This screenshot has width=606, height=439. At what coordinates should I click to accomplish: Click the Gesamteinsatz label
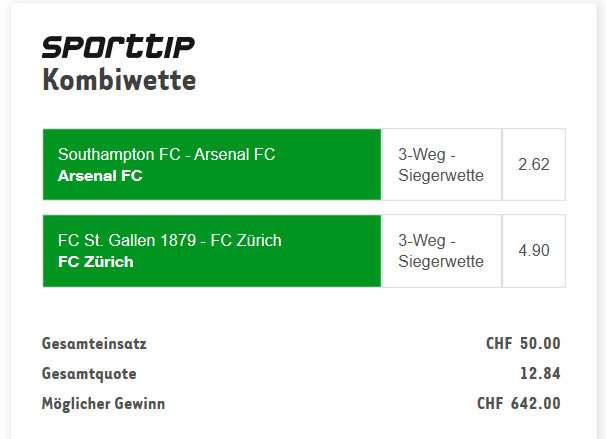(x=94, y=344)
